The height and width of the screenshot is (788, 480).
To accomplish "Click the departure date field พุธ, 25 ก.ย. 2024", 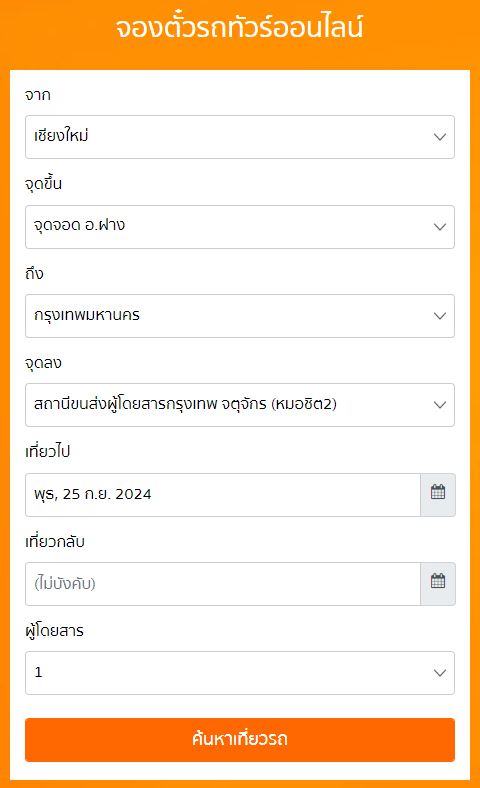I will tap(223, 495).
